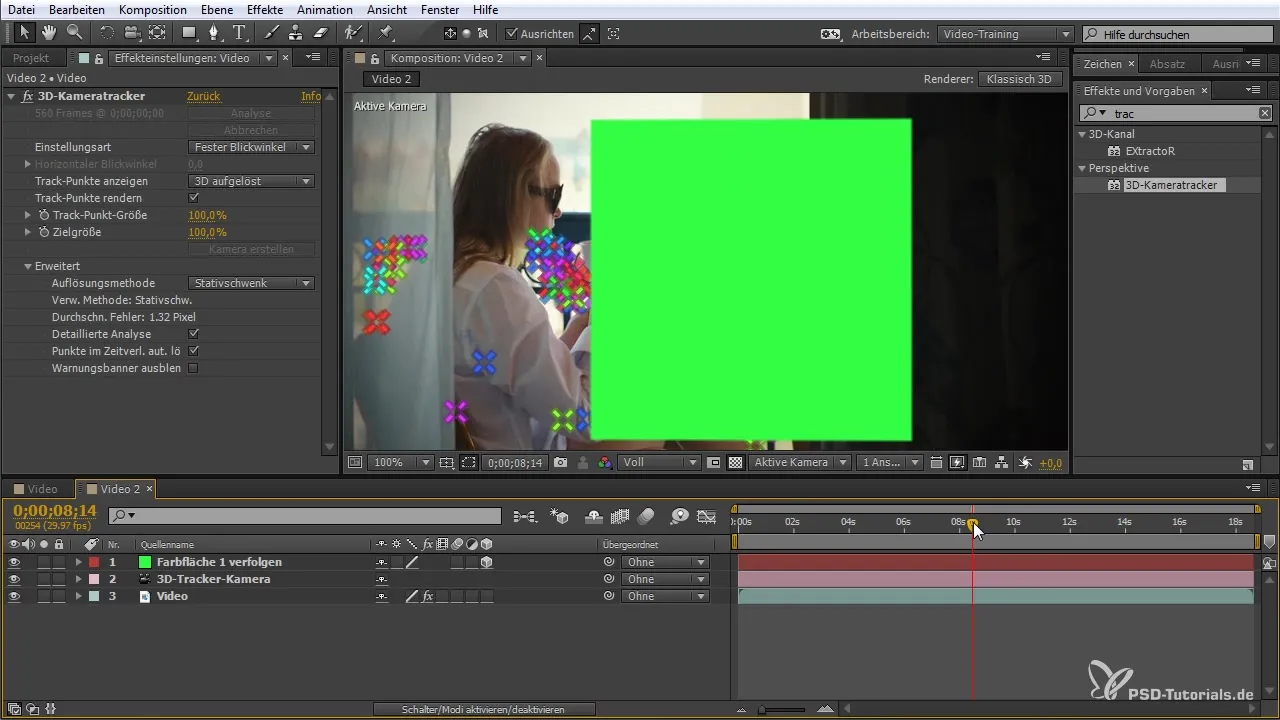This screenshot has height=720, width=1280.
Task: Toggle transparency grid in viewer
Action: [736, 463]
